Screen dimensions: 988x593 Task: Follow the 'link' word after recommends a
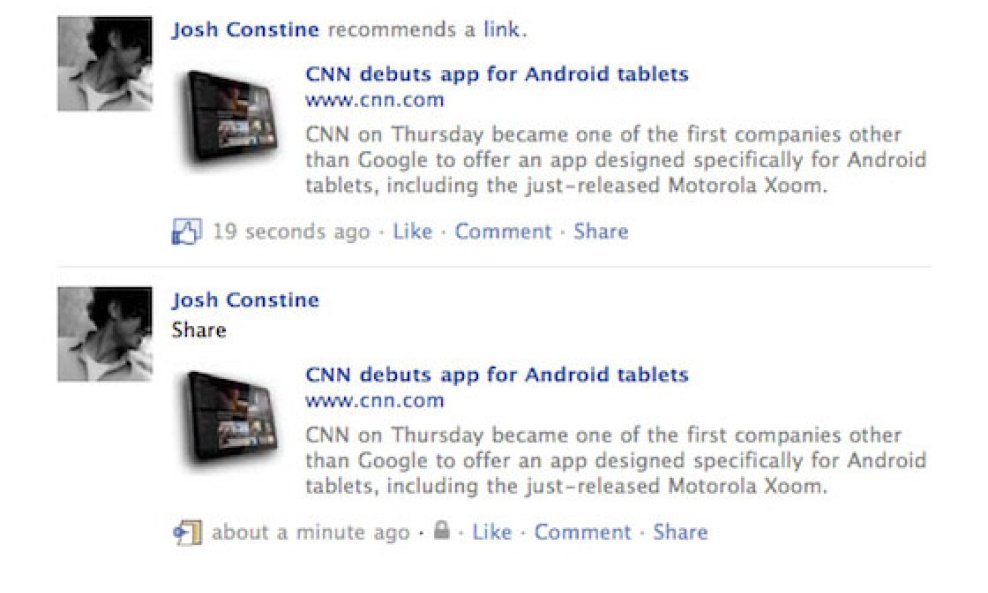502,30
